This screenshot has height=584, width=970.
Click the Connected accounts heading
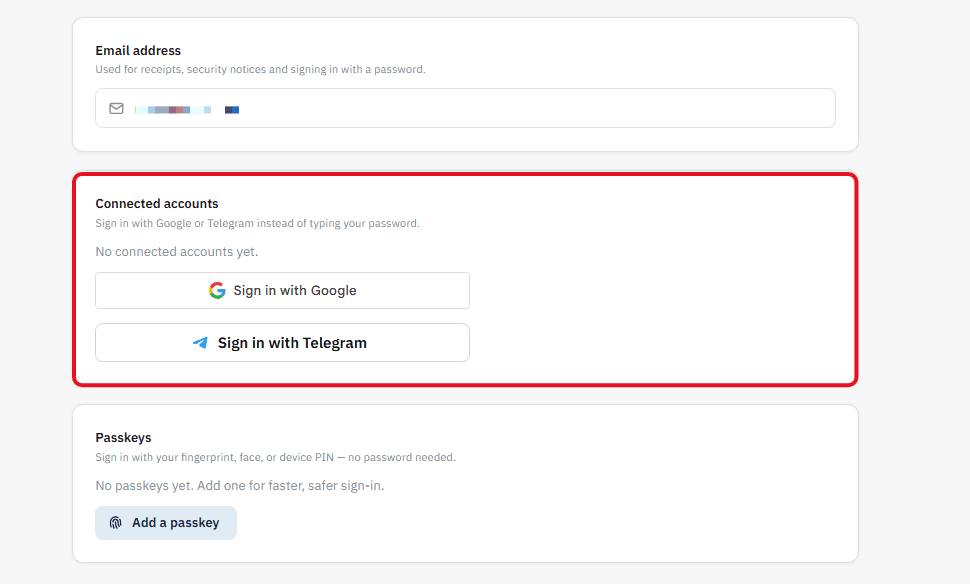(157, 204)
